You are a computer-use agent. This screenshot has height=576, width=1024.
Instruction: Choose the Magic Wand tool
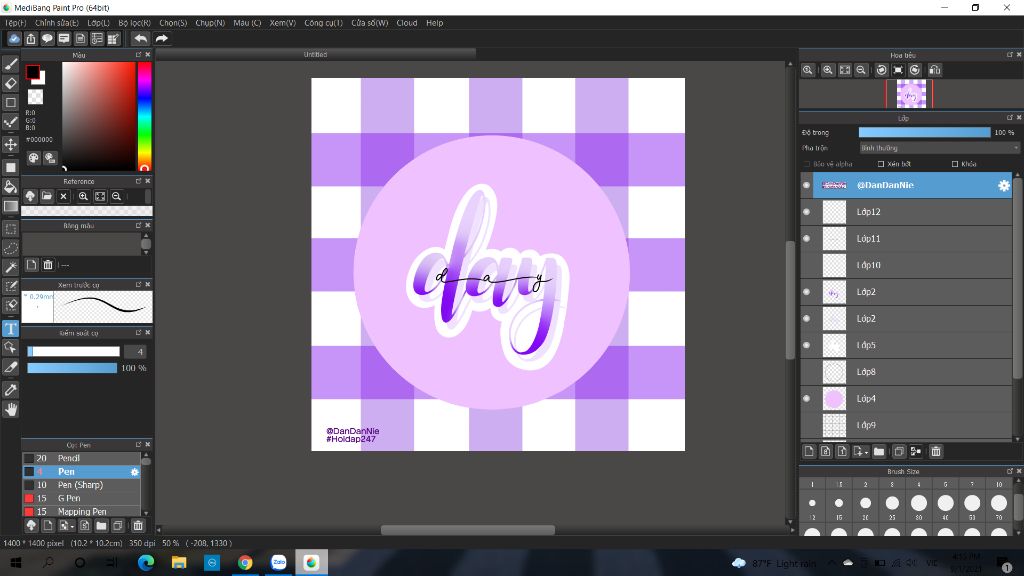[x=11, y=267]
